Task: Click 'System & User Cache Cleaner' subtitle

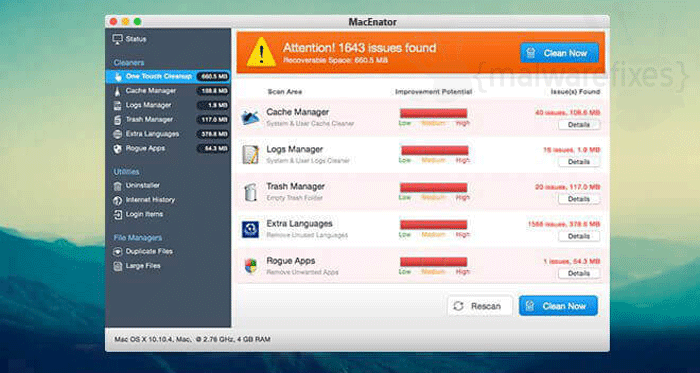Action: [310, 124]
